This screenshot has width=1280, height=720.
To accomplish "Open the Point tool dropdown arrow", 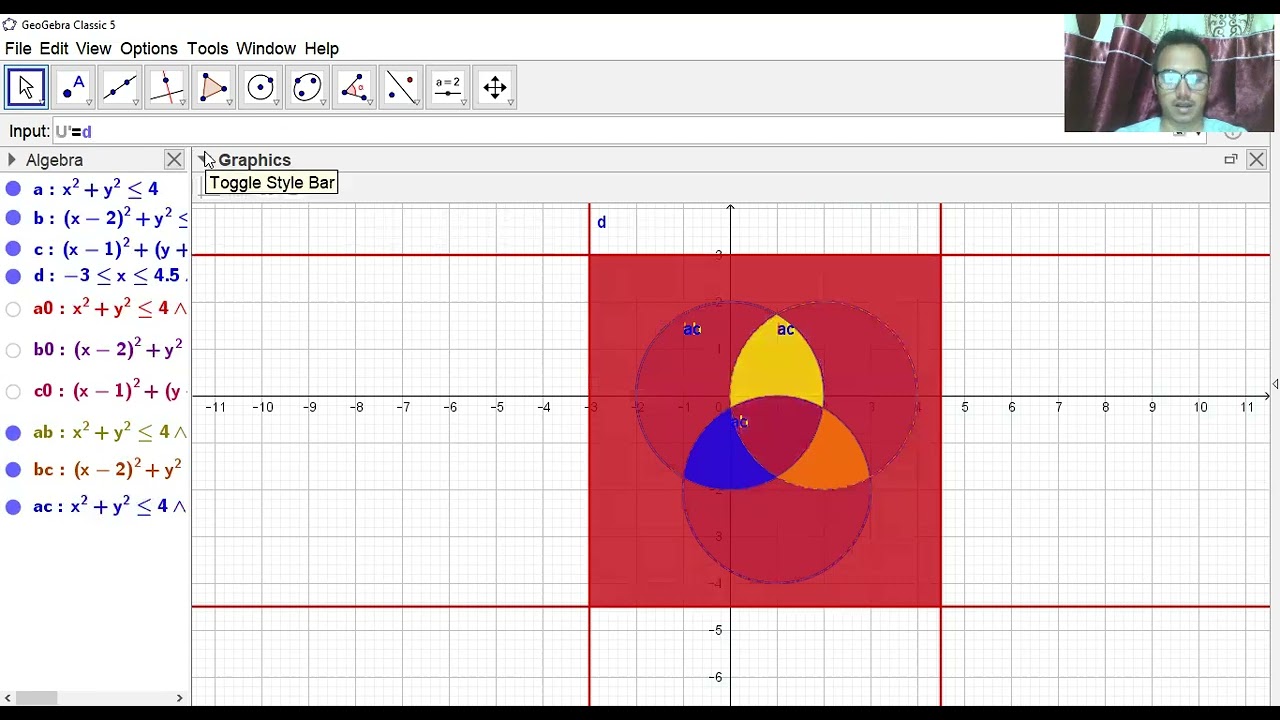I will tap(89, 102).
